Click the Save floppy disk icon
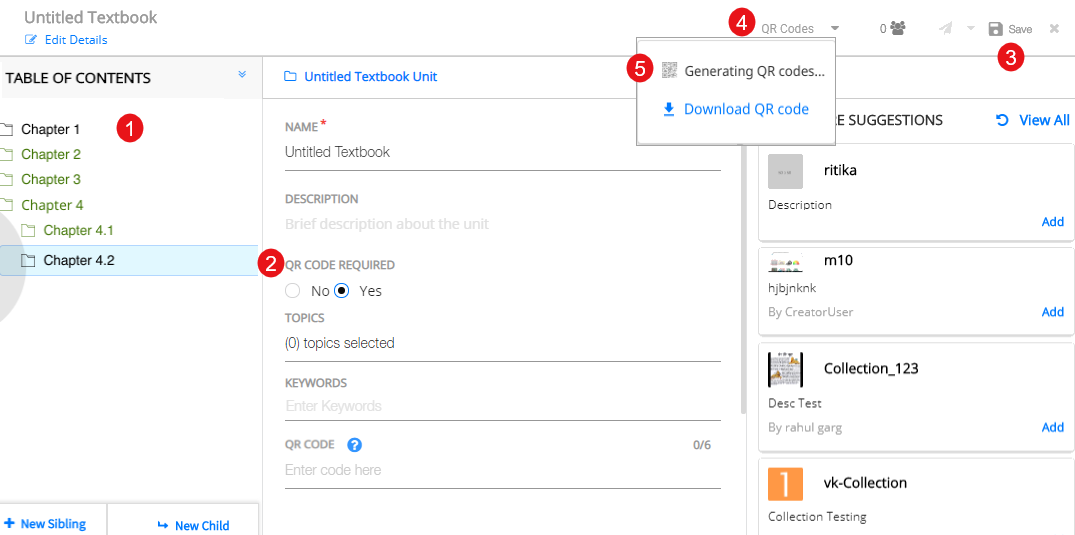1075x535 pixels. coord(995,29)
